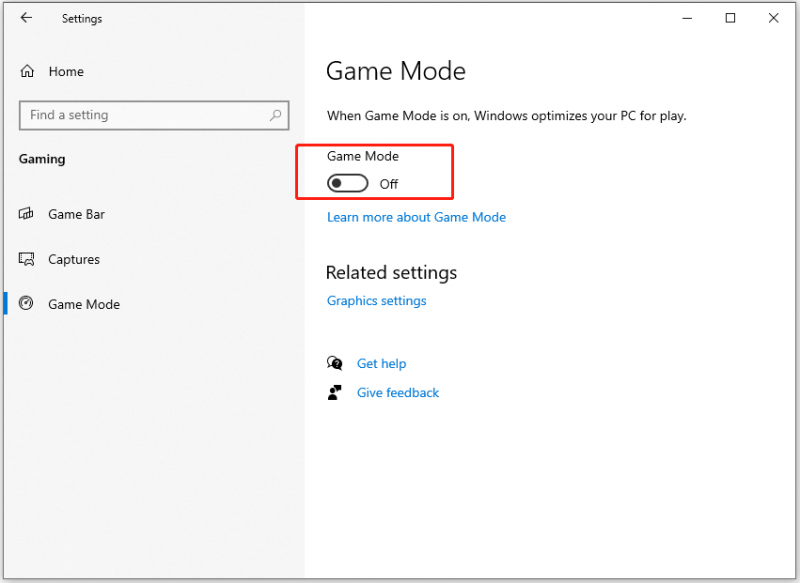Close the Settings window
Image resolution: width=800 pixels, height=583 pixels.
pyautogui.click(x=773, y=18)
